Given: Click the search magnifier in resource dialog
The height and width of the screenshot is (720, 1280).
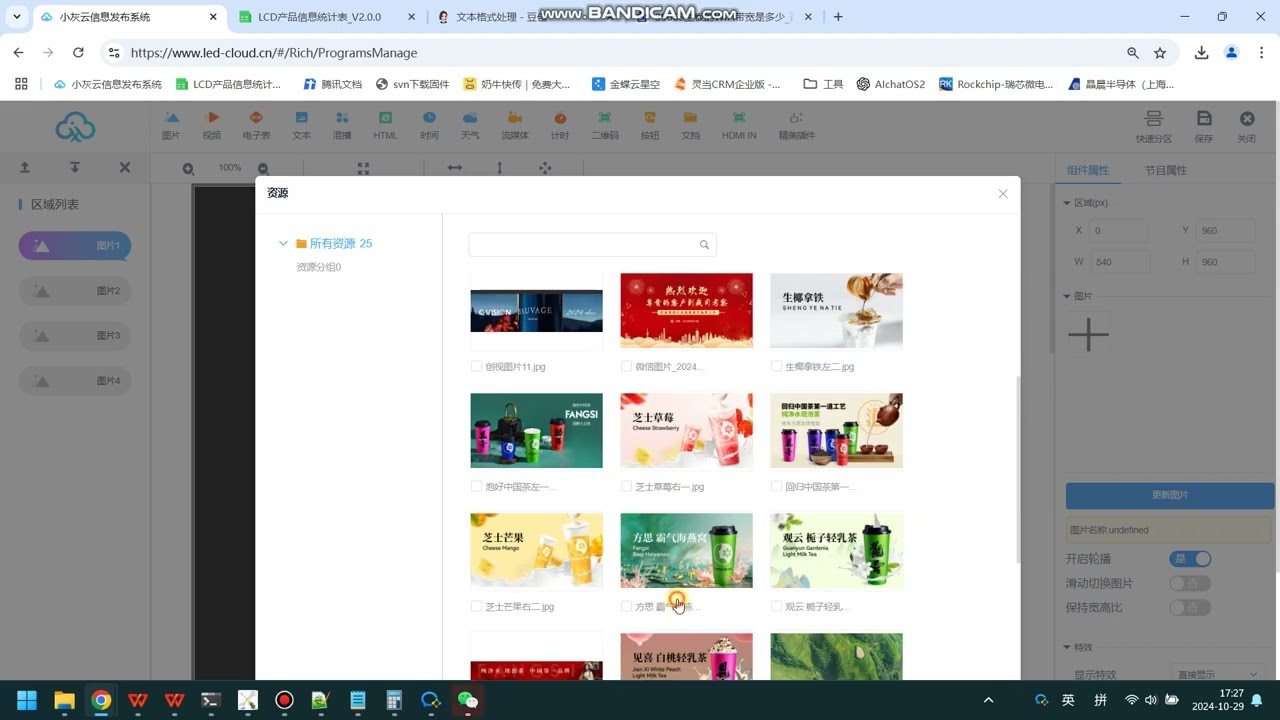Looking at the screenshot, I should [x=704, y=245].
